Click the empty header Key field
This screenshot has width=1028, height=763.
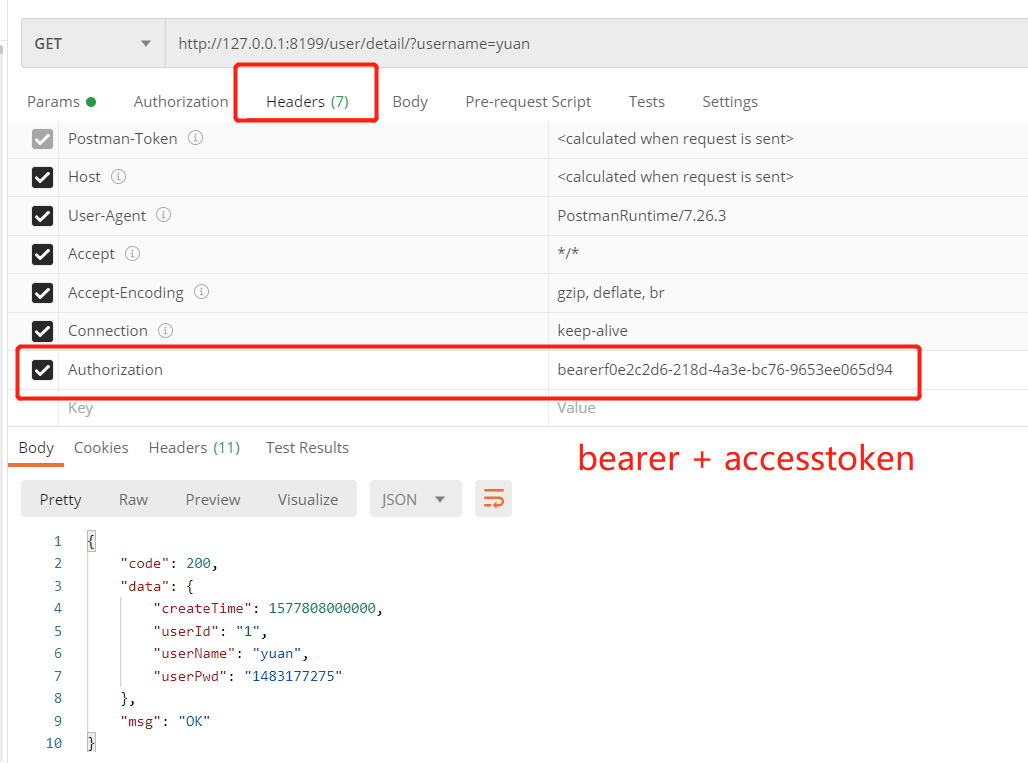300,408
